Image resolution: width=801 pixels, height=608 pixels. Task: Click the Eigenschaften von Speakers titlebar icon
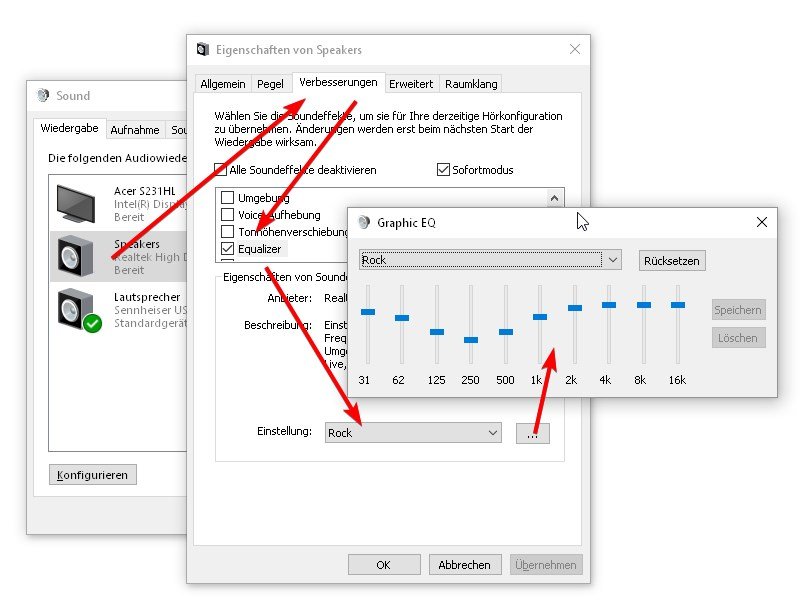(x=203, y=48)
